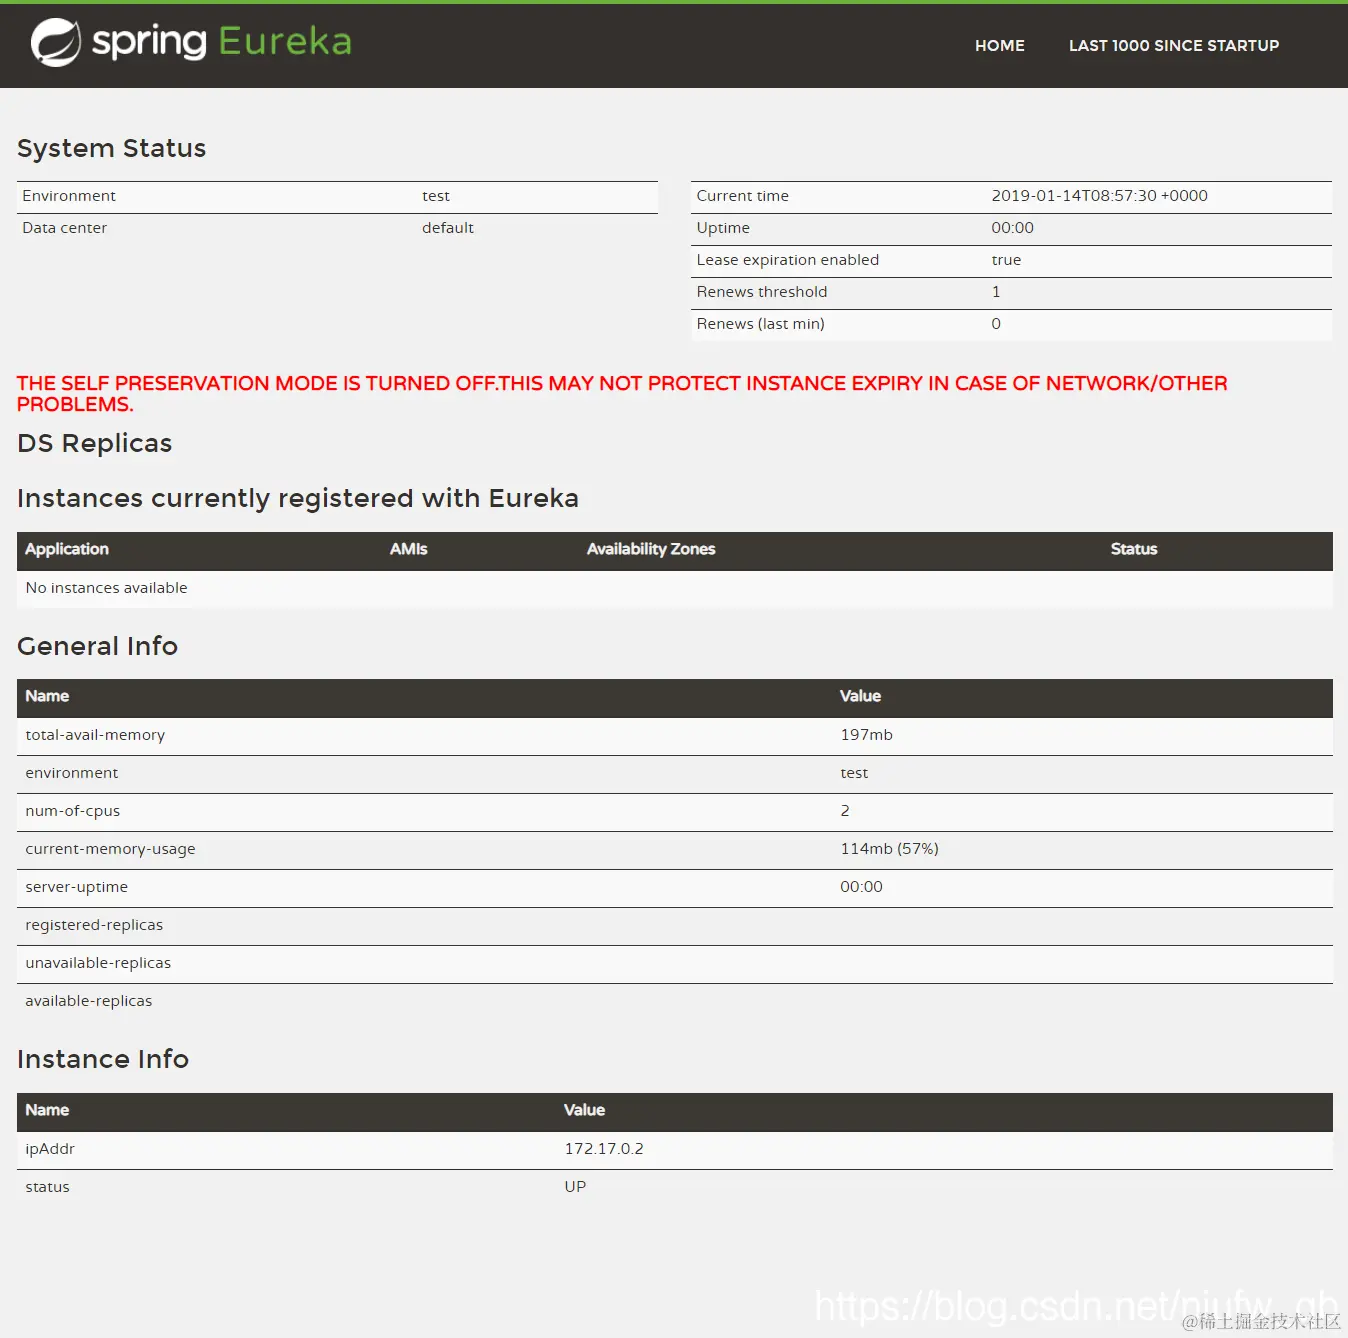
Task: Open the HOME navigation link
Action: click(x=999, y=46)
